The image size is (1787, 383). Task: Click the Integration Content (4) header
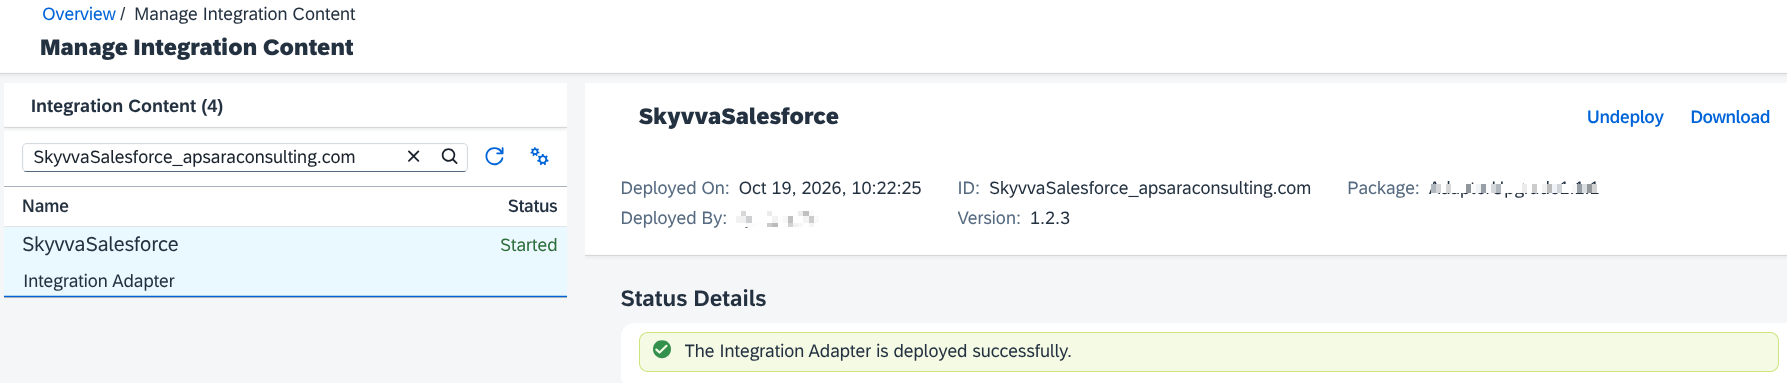click(x=127, y=106)
